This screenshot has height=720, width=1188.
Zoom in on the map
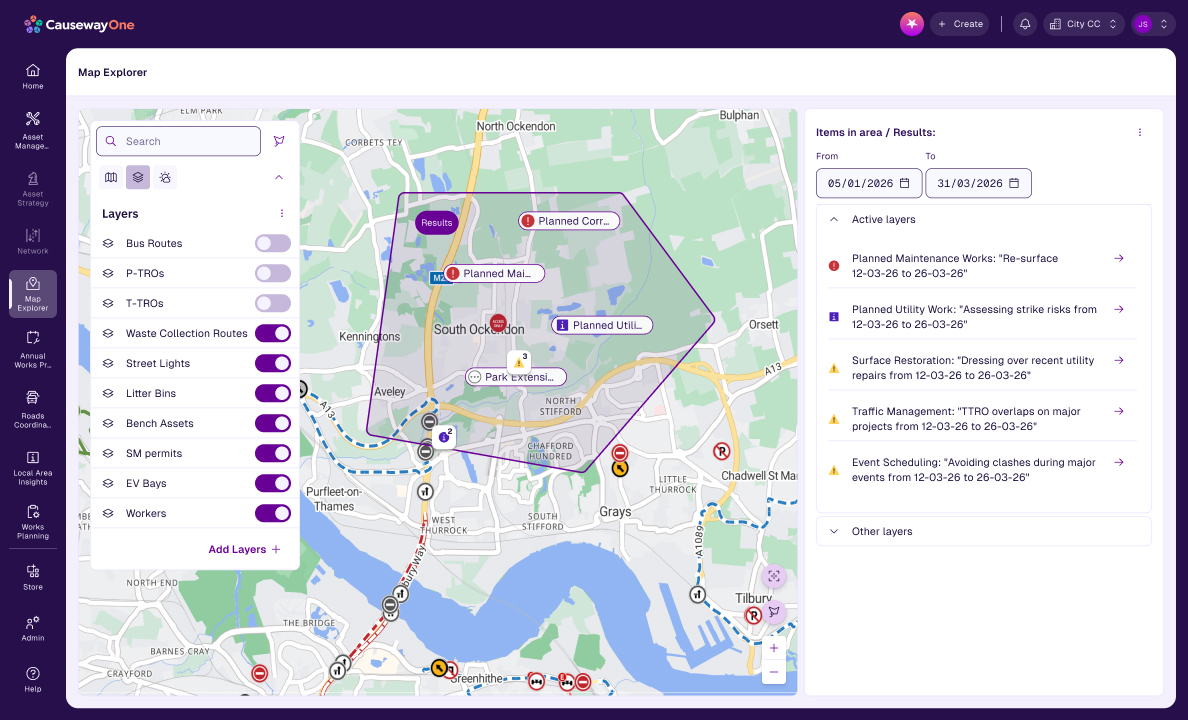coord(773,648)
